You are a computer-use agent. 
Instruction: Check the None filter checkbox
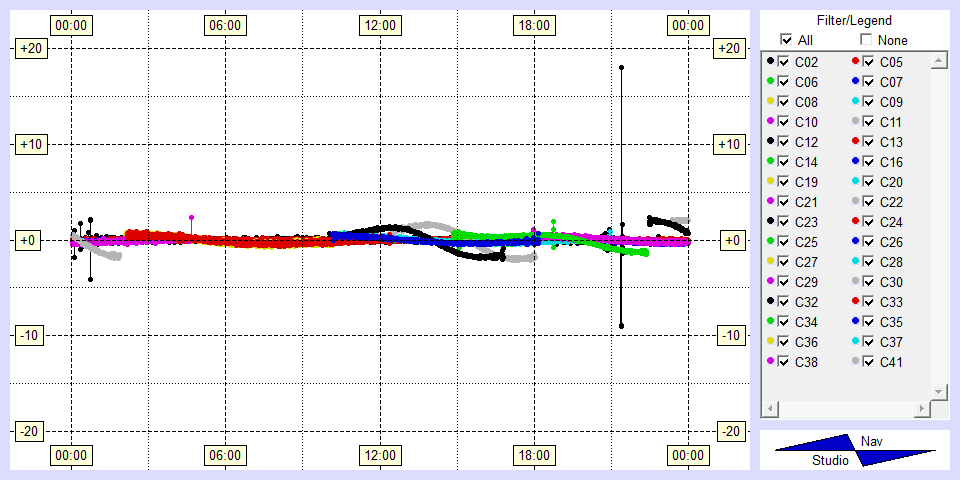(866, 40)
